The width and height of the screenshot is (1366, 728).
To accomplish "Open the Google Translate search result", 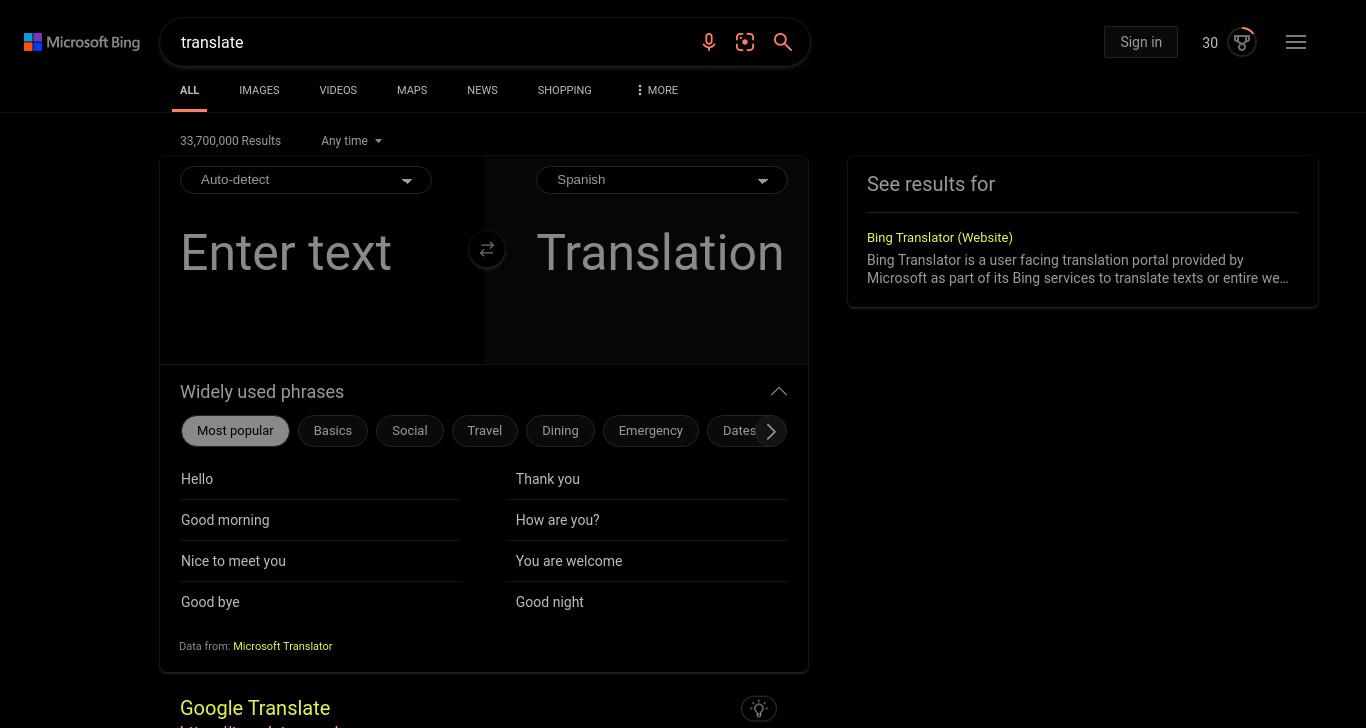I will coord(255,708).
